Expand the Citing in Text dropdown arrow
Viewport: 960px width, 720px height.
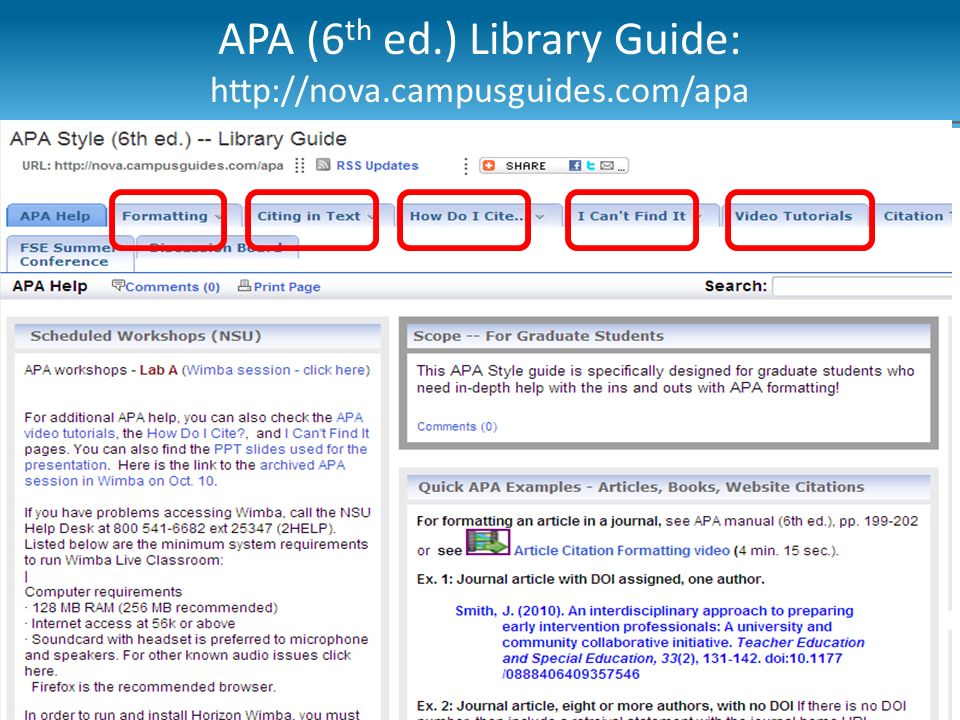(x=370, y=217)
